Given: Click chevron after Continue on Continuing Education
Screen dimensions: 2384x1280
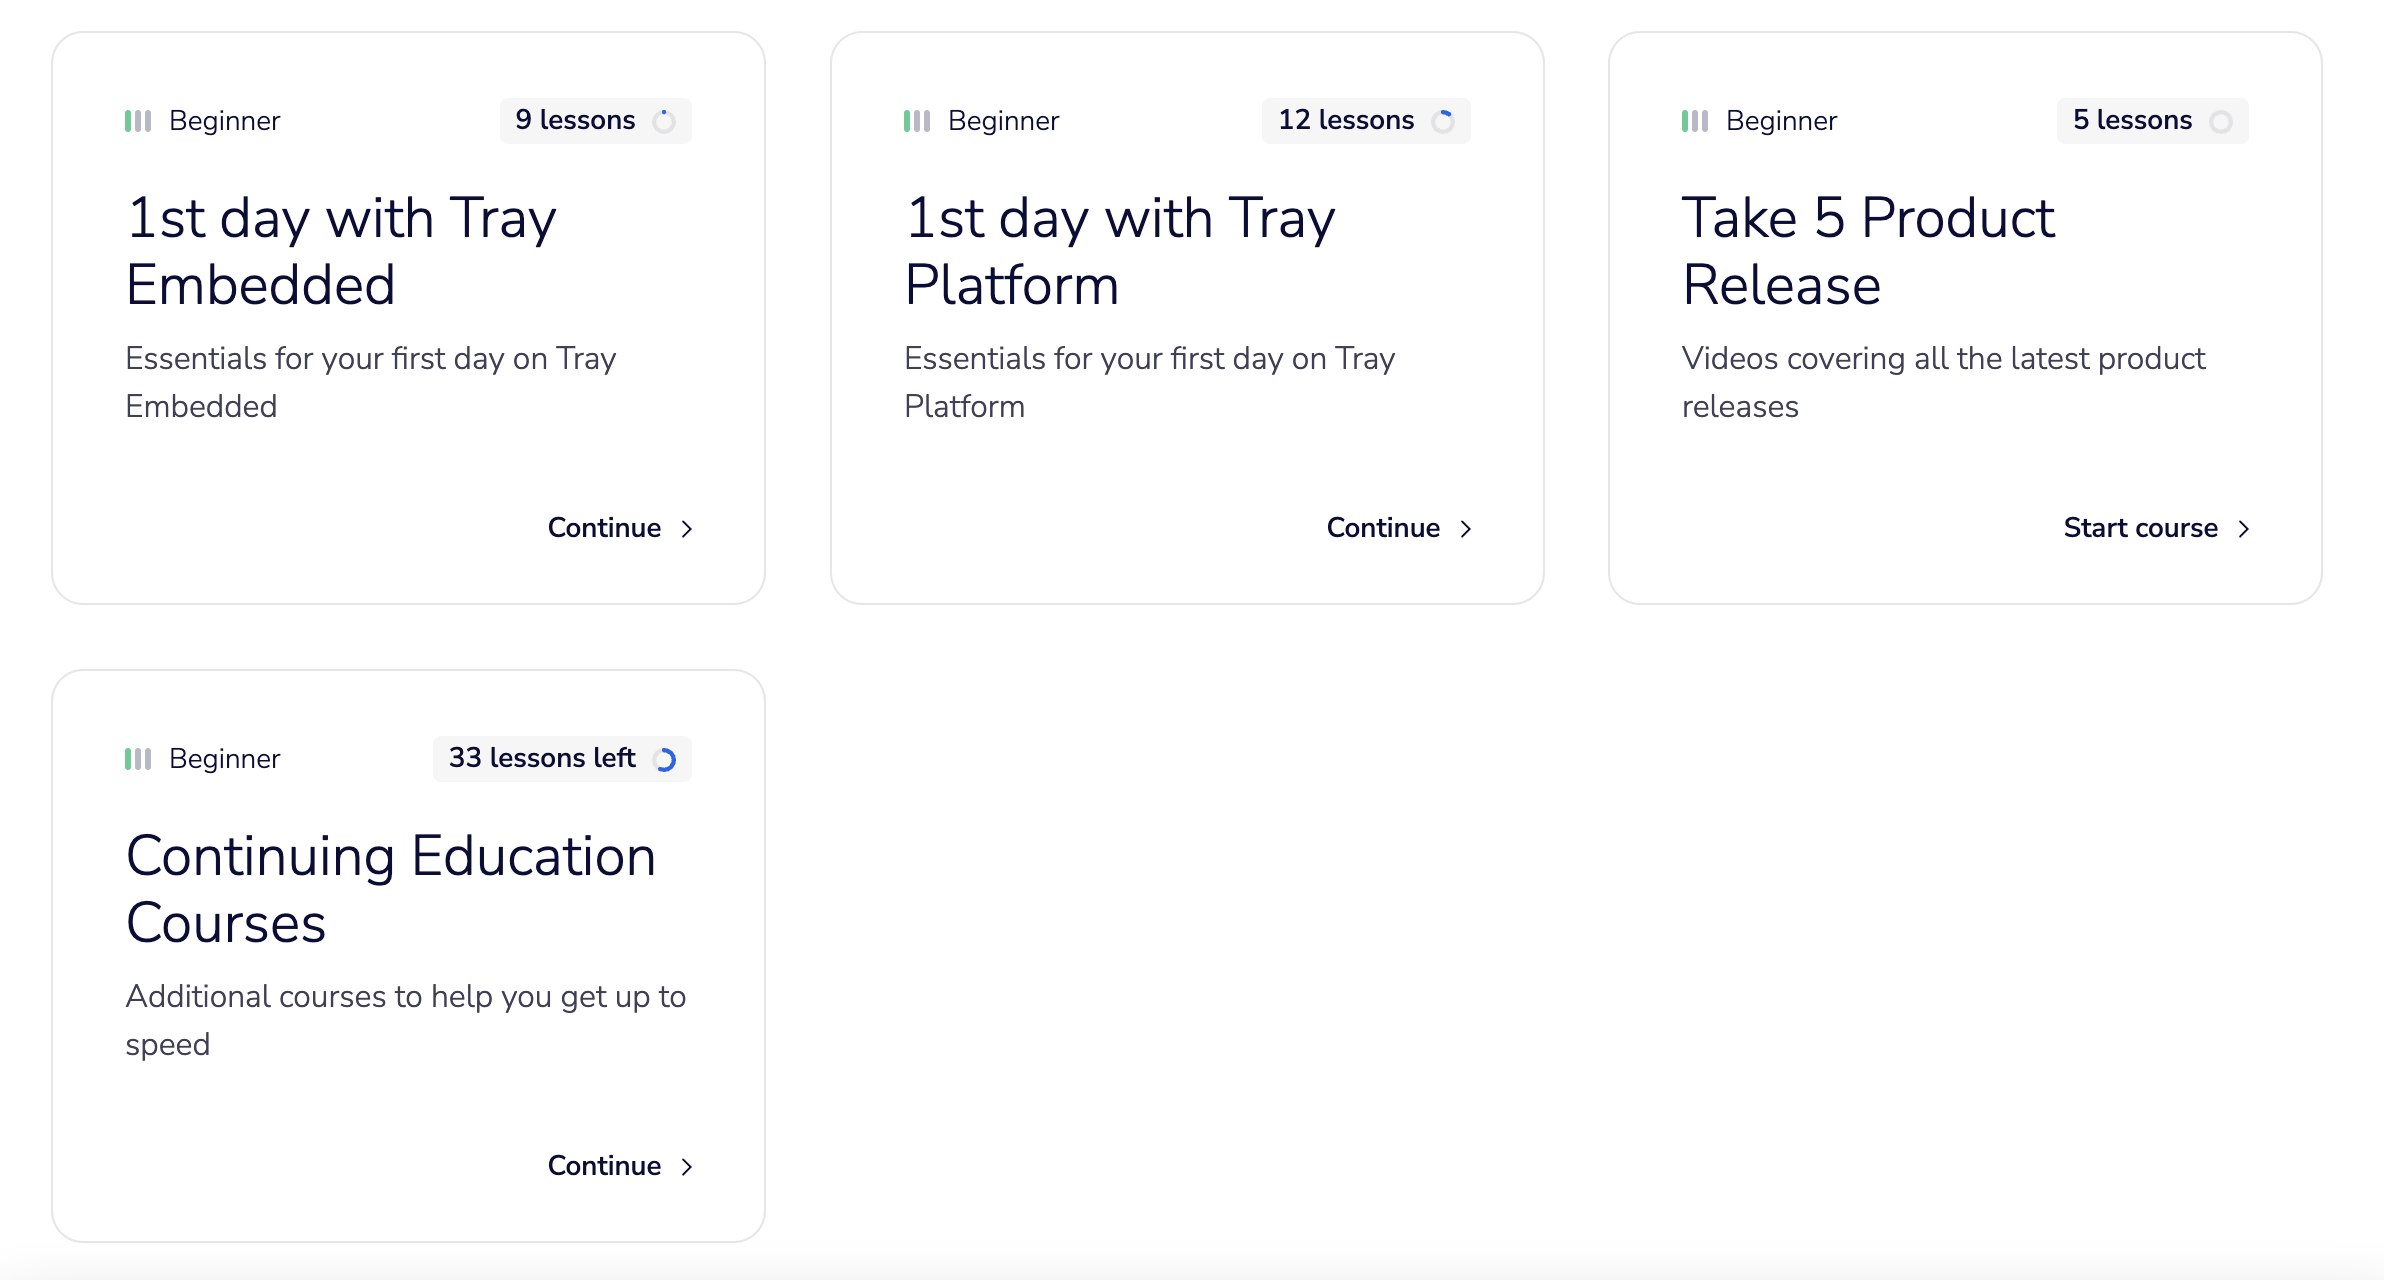Looking at the screenshot, I should [x=687, y=1167].
